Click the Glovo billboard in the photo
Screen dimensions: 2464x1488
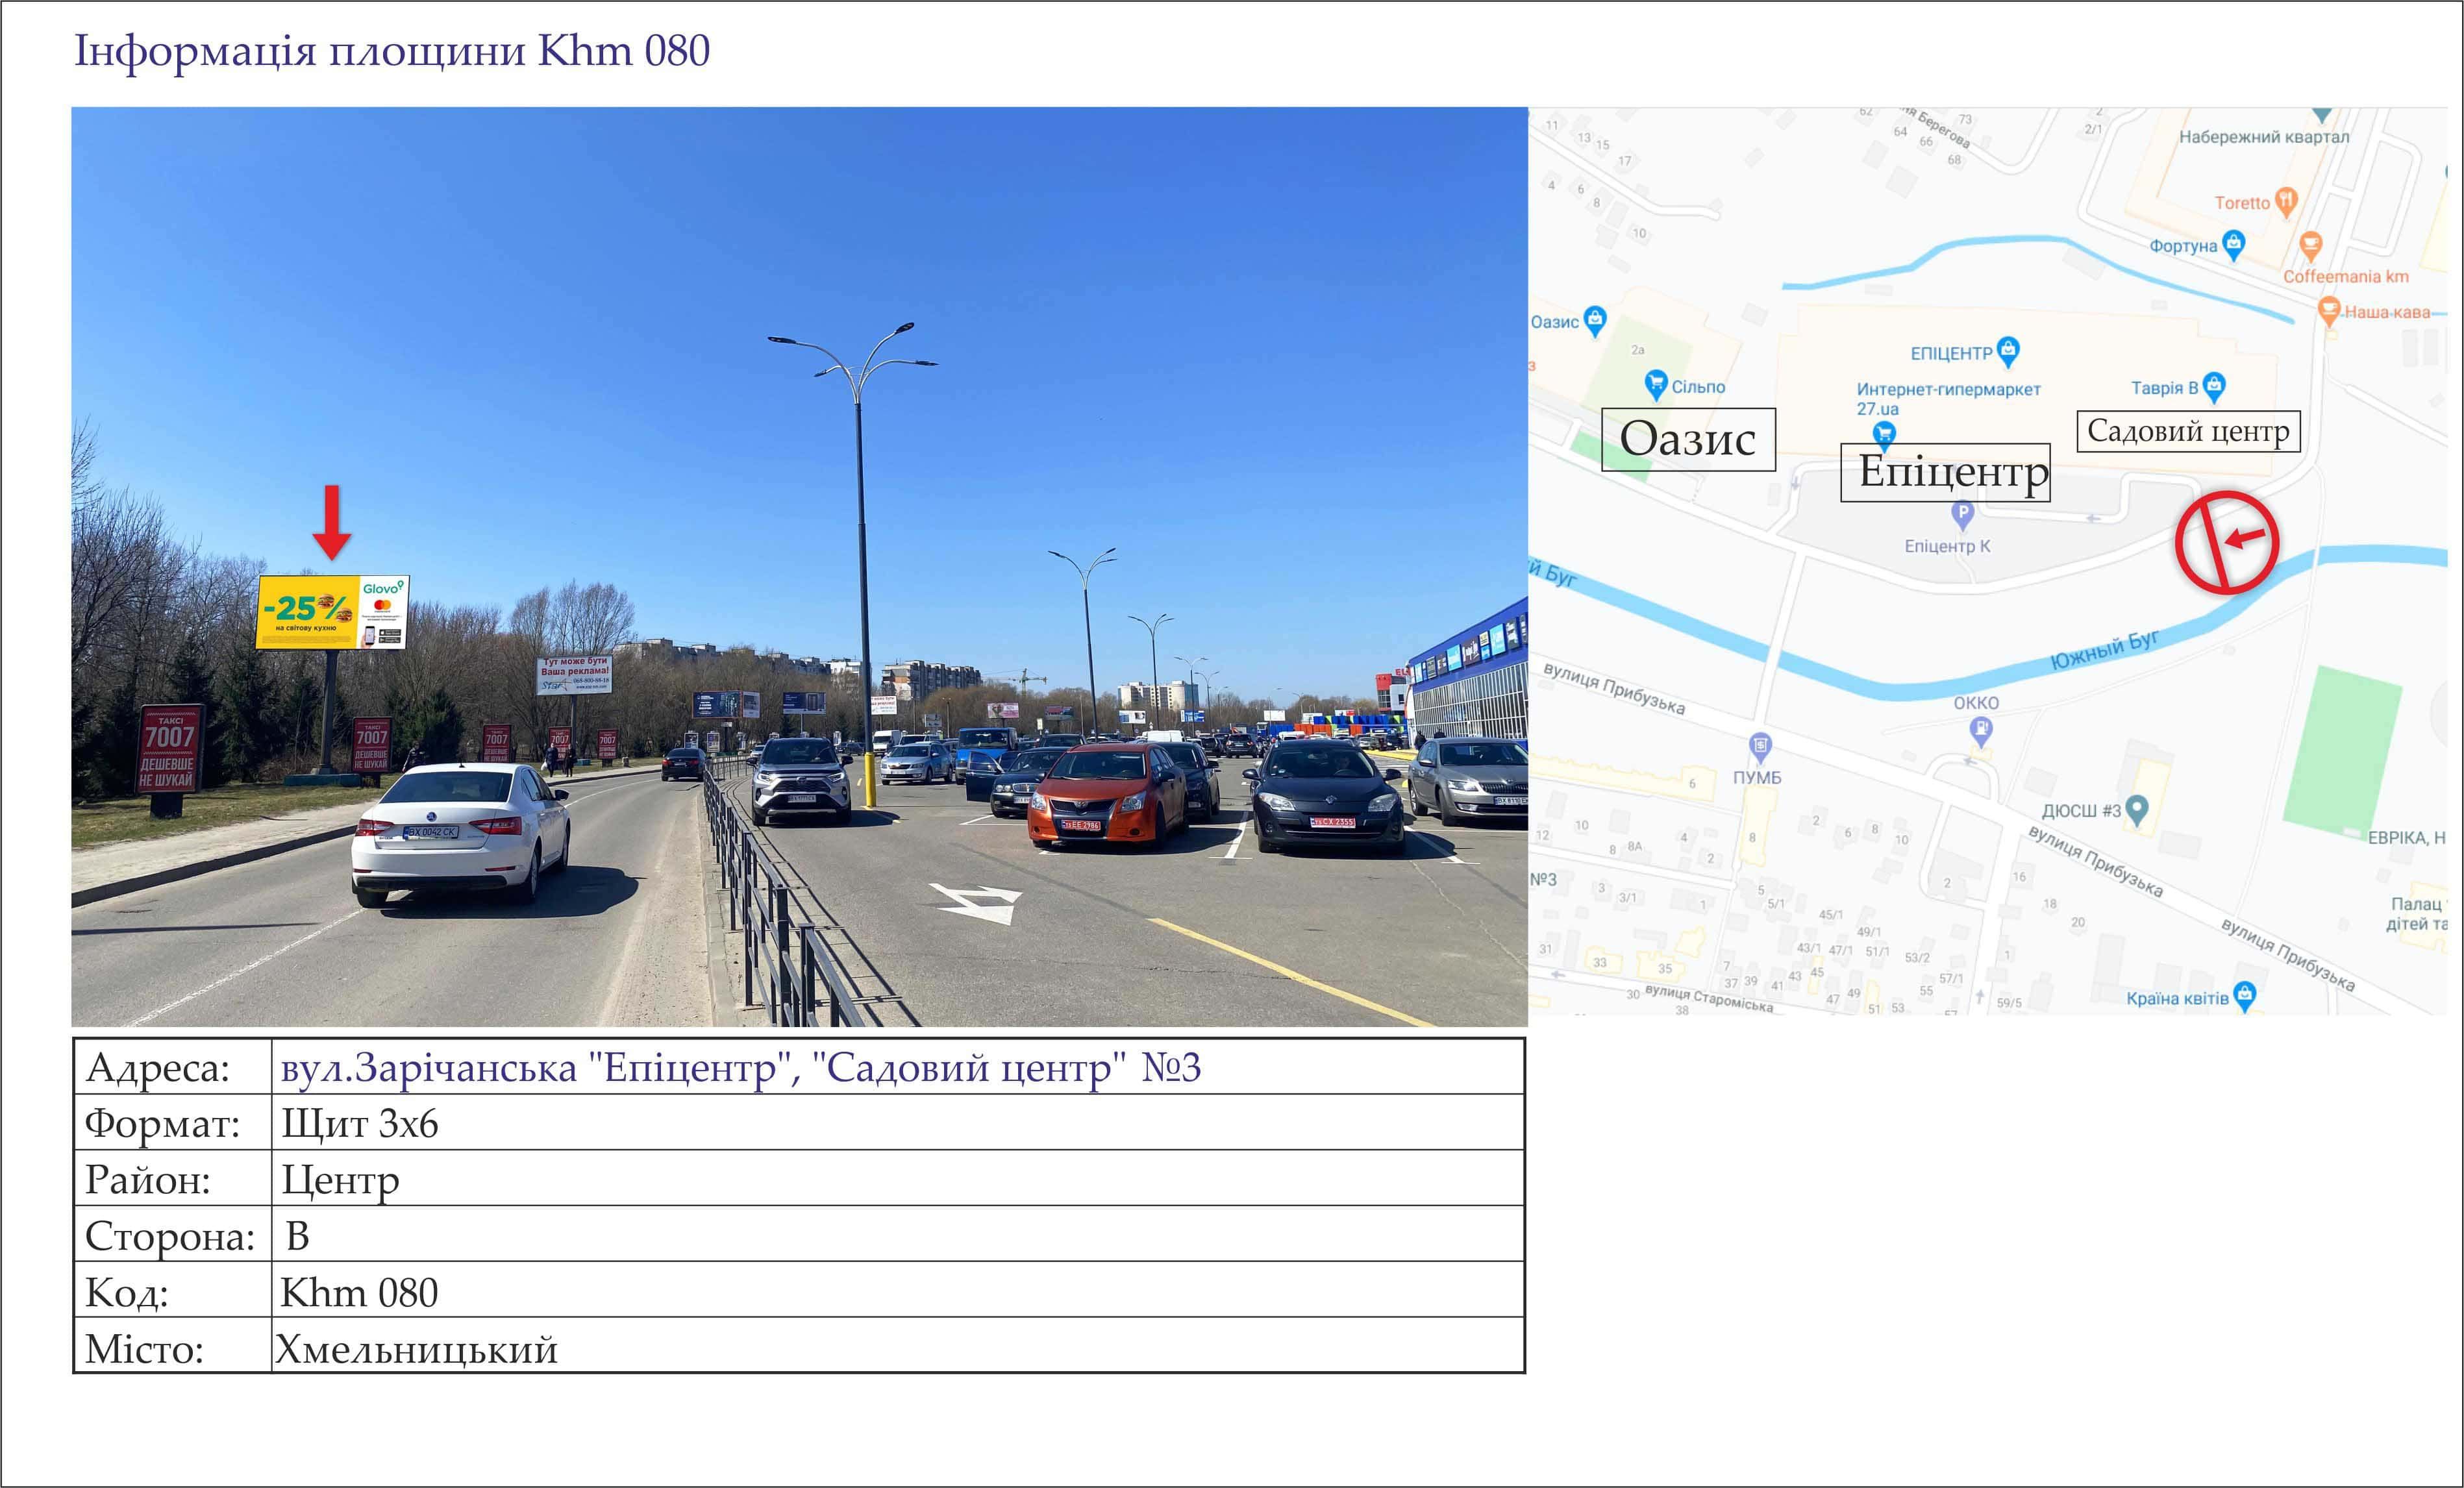point(332,612)
